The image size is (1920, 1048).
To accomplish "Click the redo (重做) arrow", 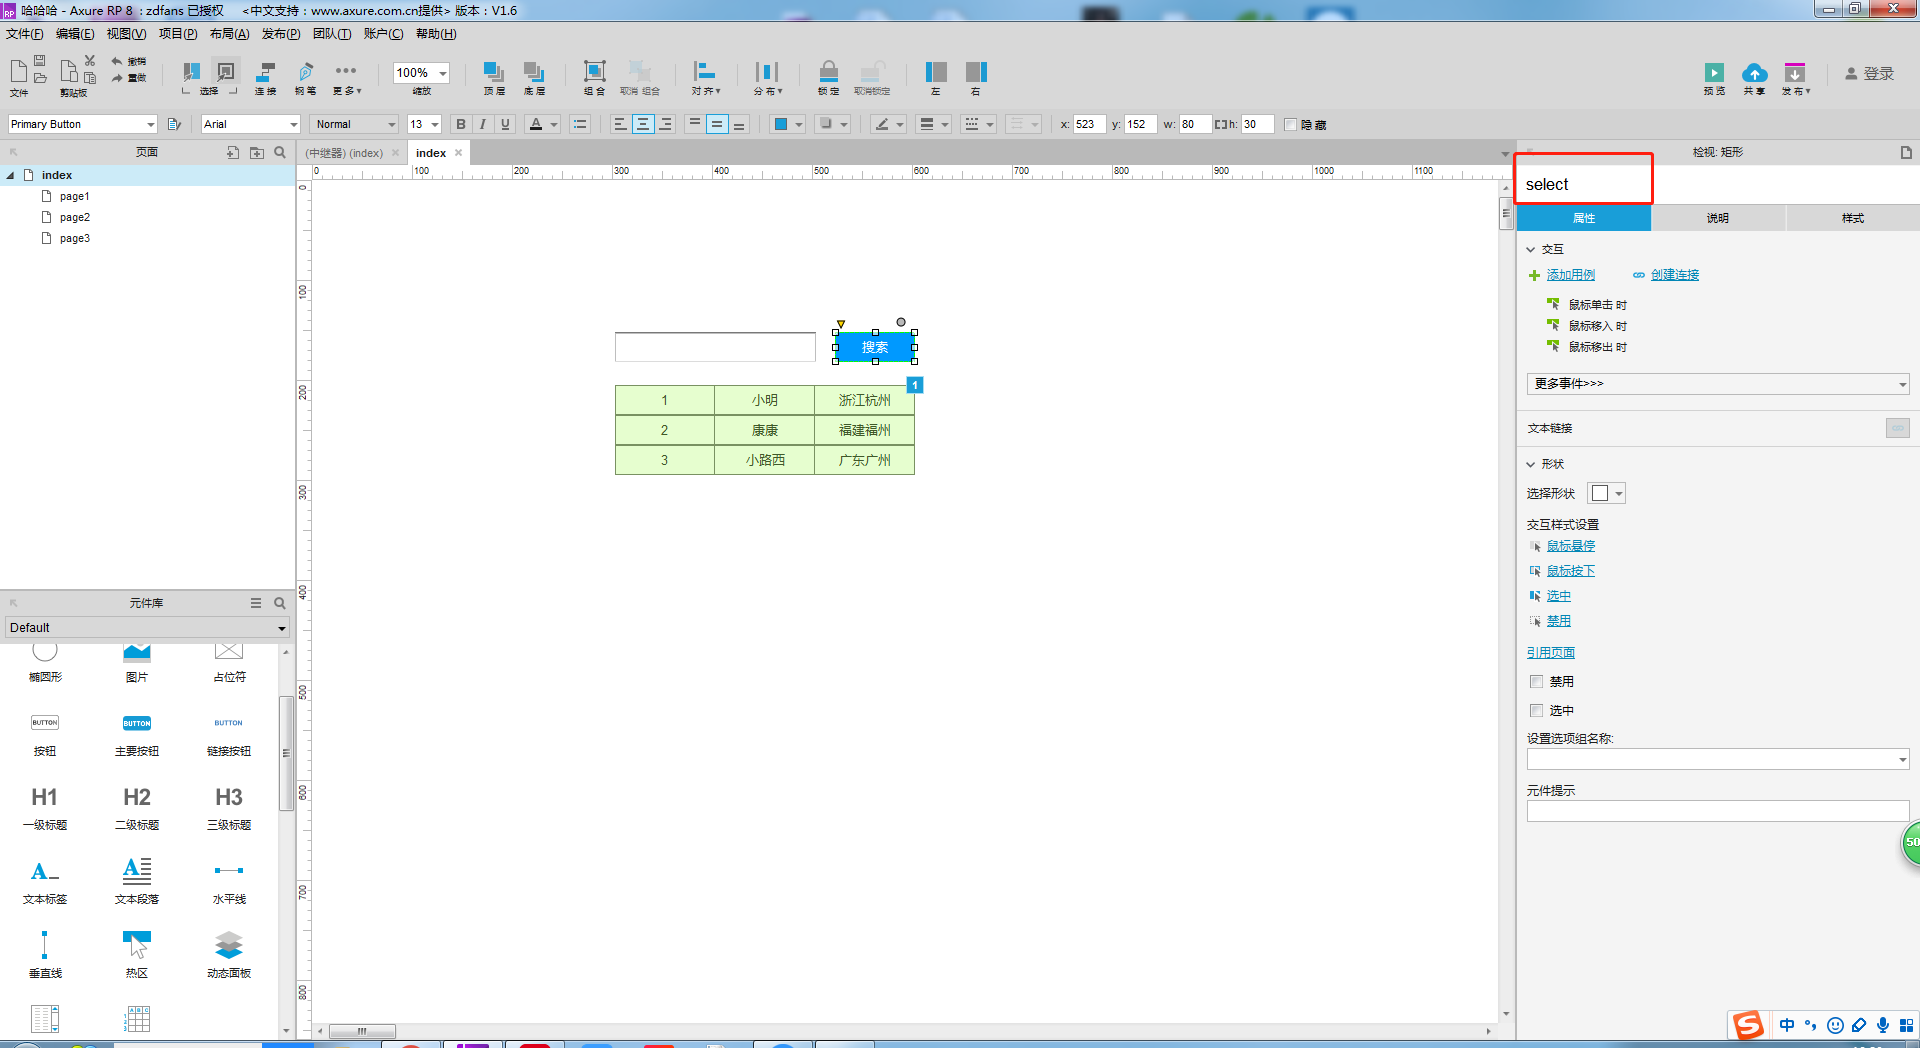I will click(x=117, y=77).
